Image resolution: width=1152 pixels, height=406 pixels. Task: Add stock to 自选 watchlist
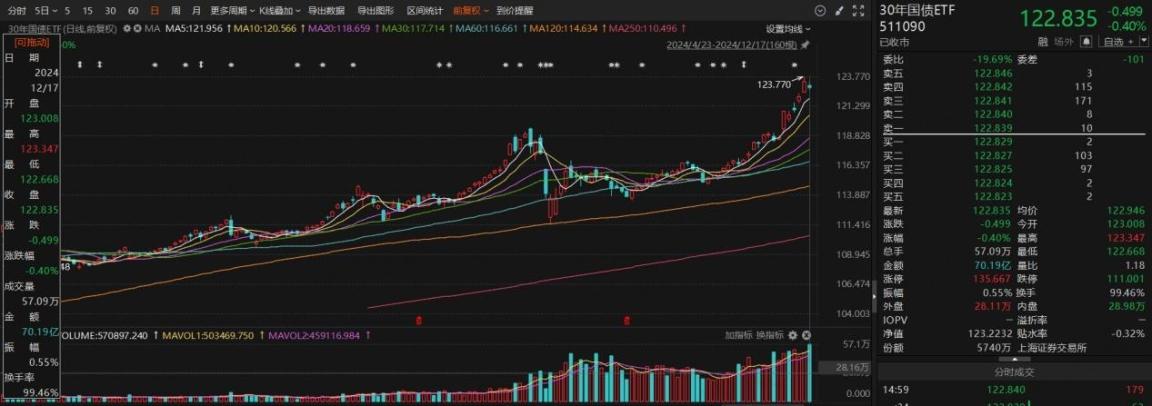[x=1116, y=41]
